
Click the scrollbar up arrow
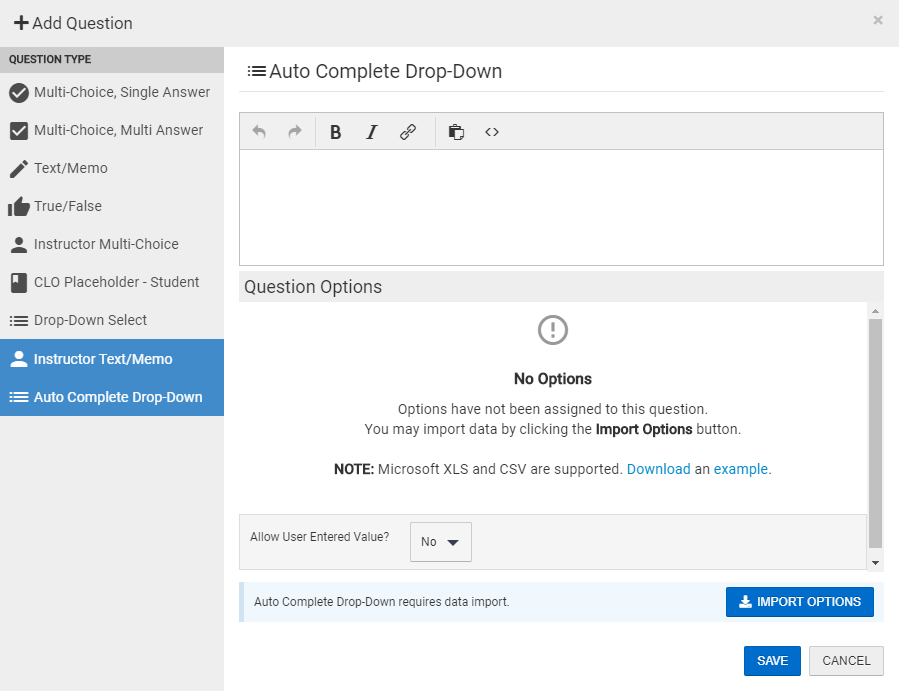875,311
